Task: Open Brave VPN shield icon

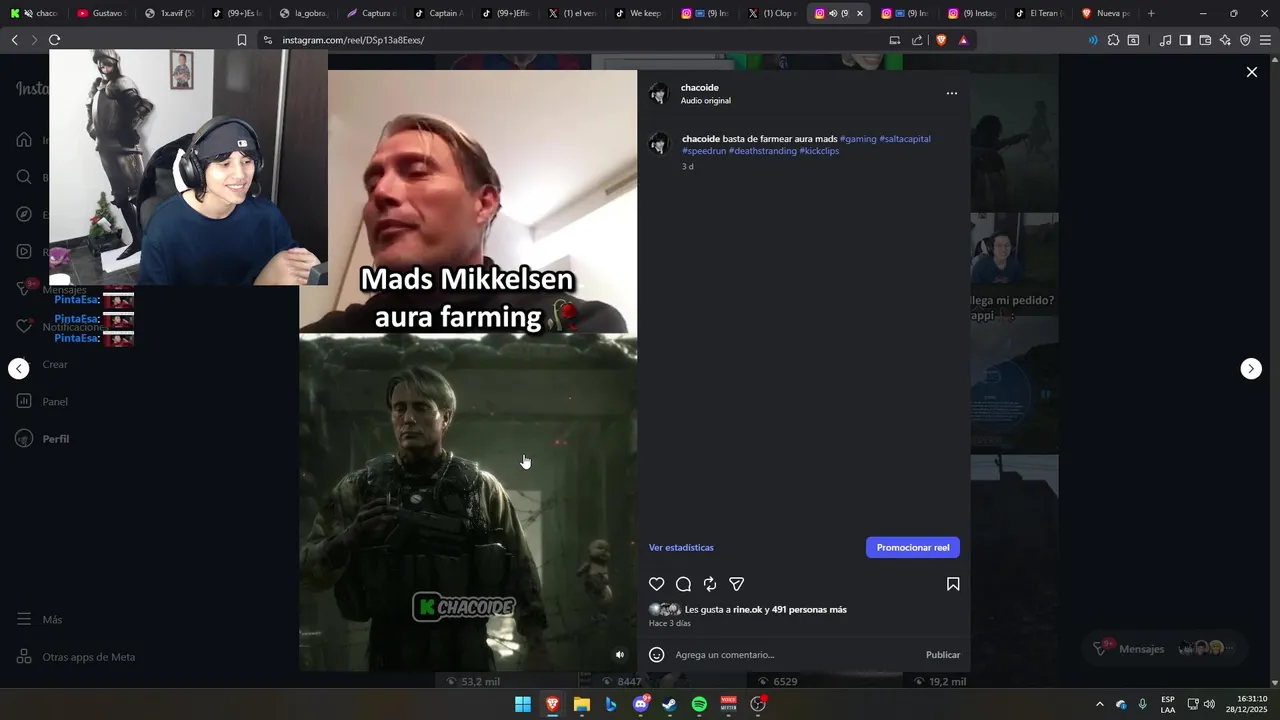Action: 1245,40
